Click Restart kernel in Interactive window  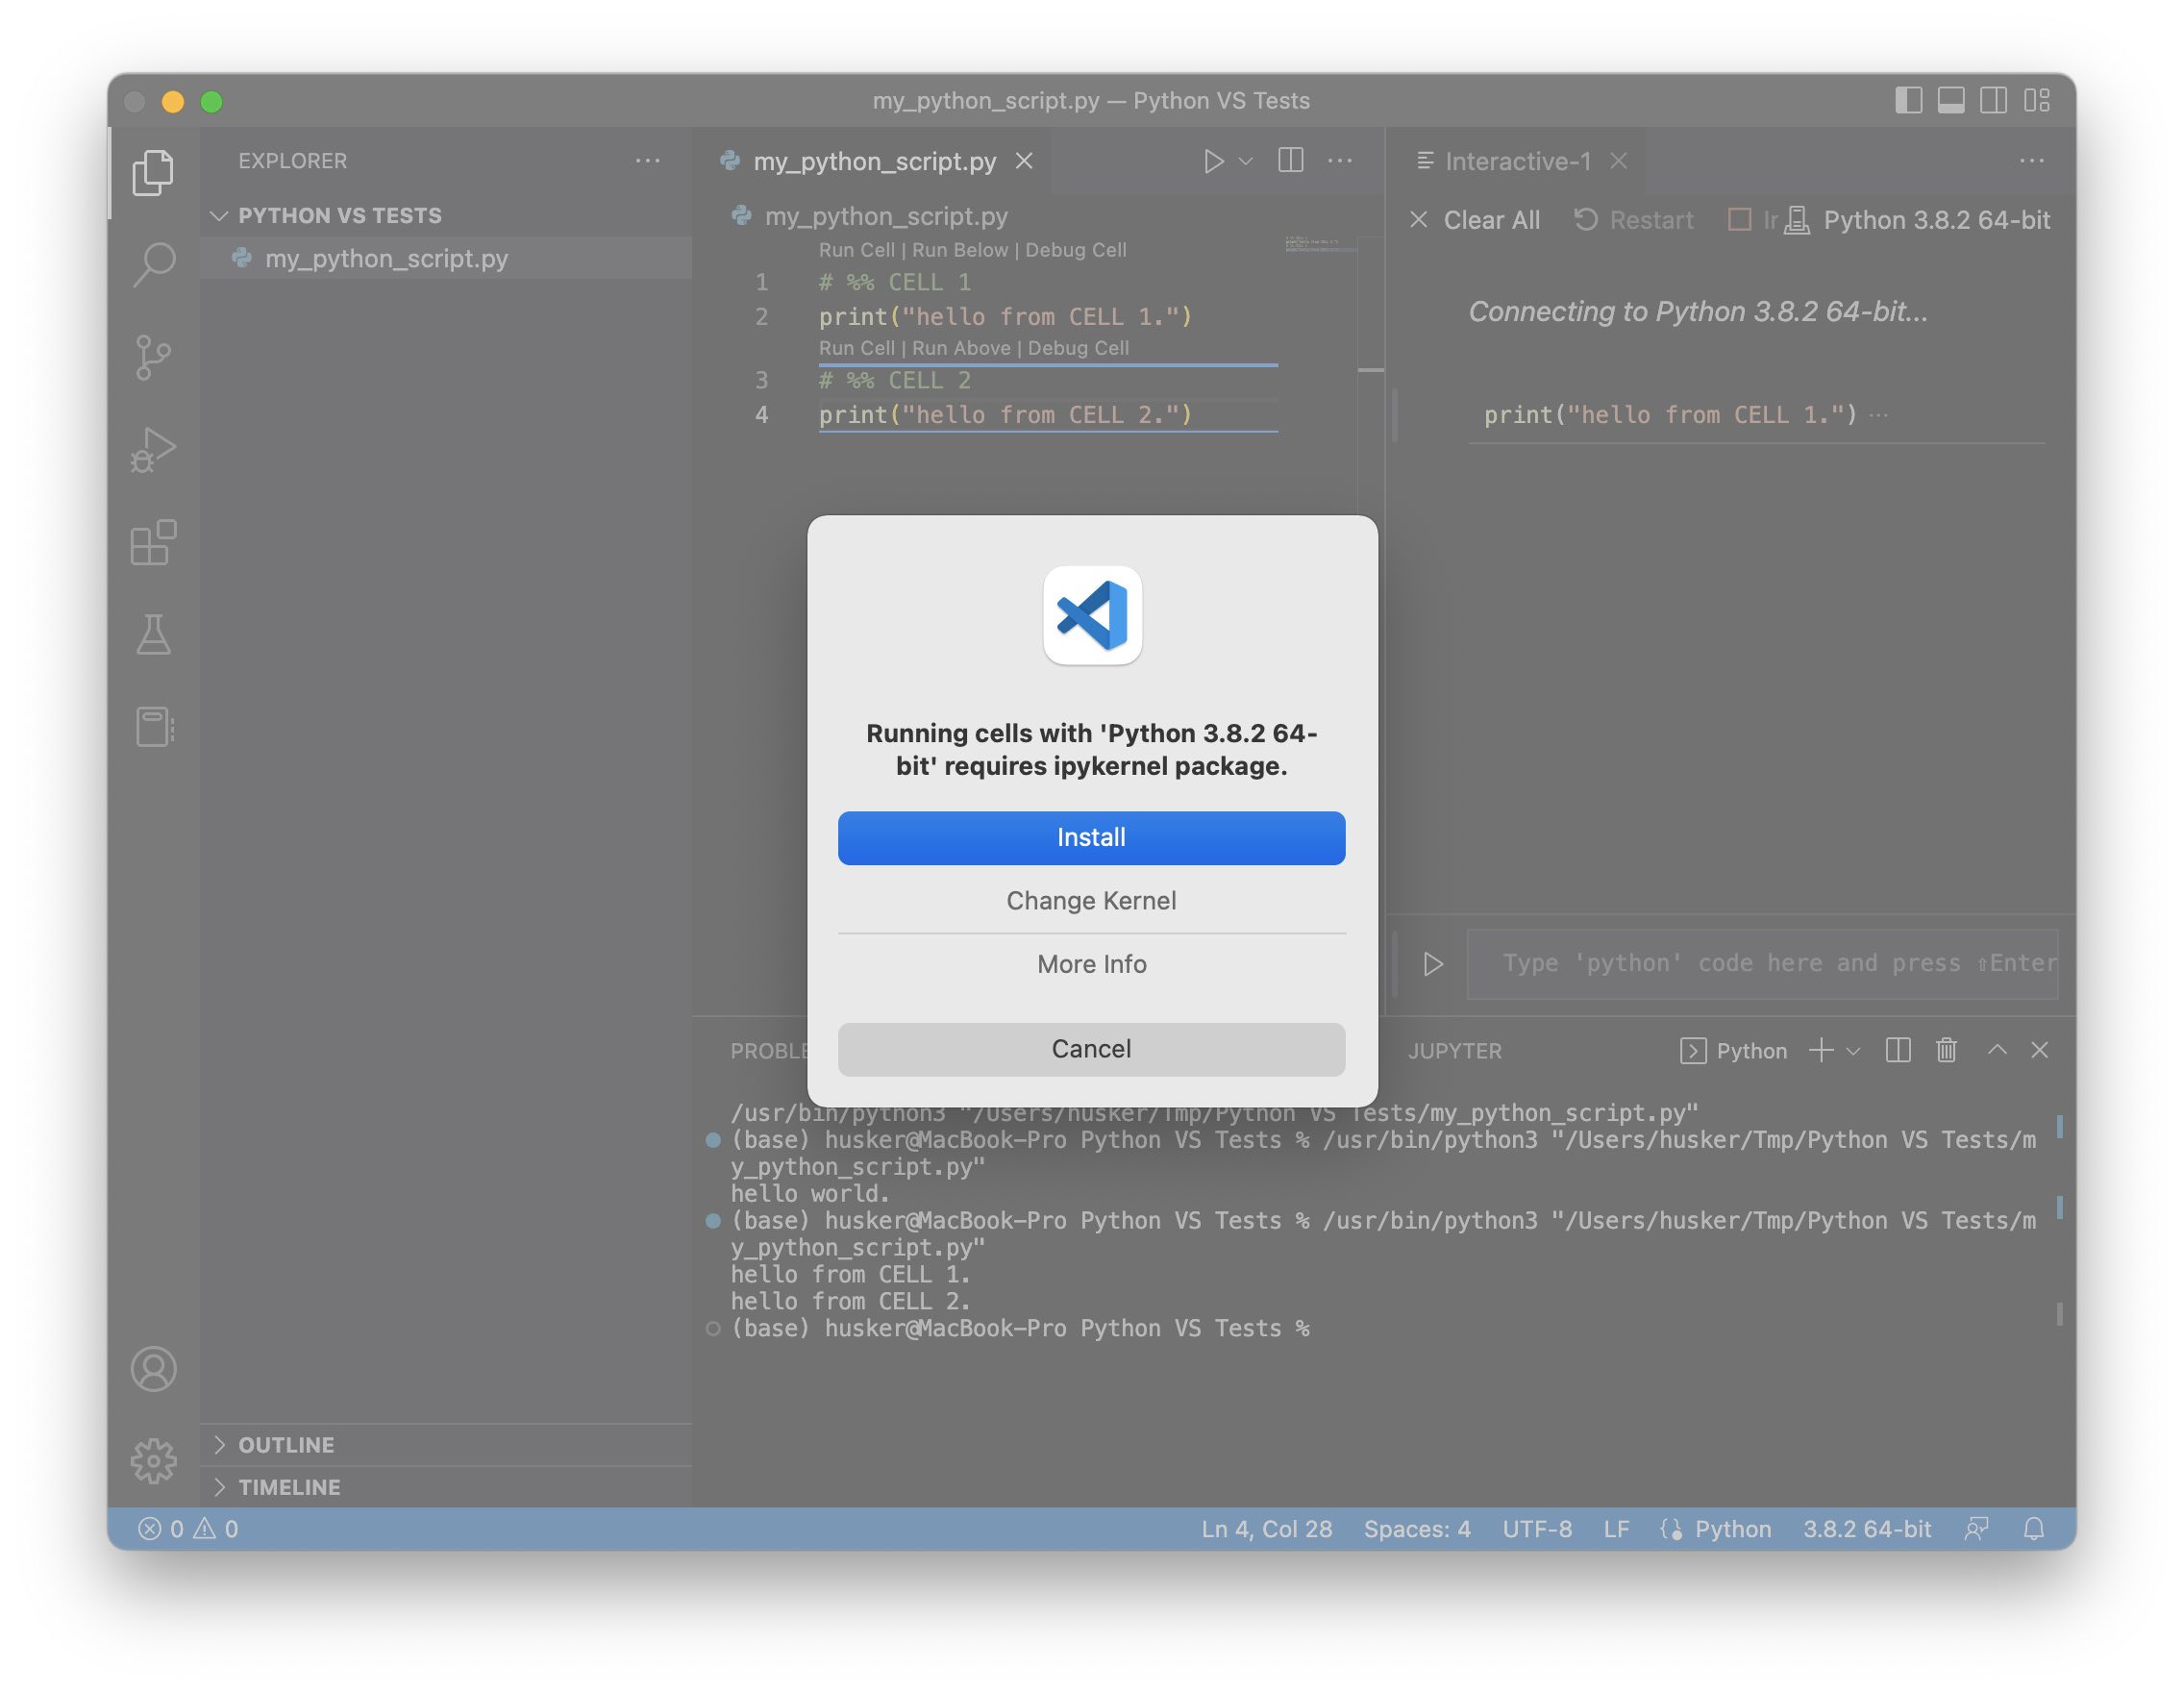point(1634,220)
